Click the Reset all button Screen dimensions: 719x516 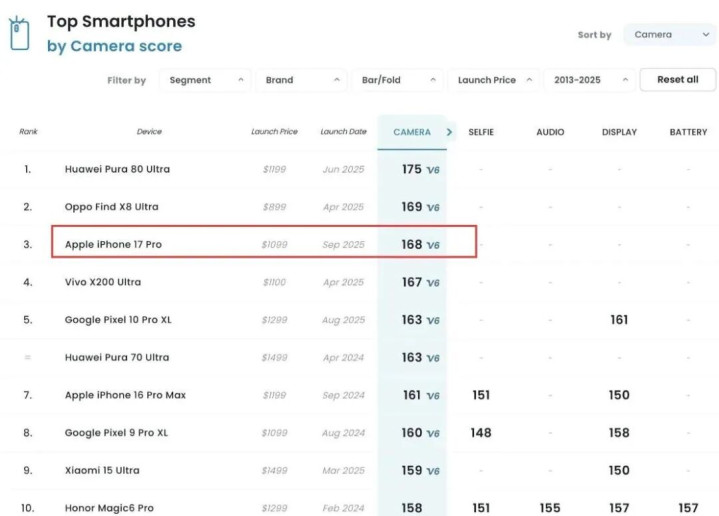[x=678, y=80]
